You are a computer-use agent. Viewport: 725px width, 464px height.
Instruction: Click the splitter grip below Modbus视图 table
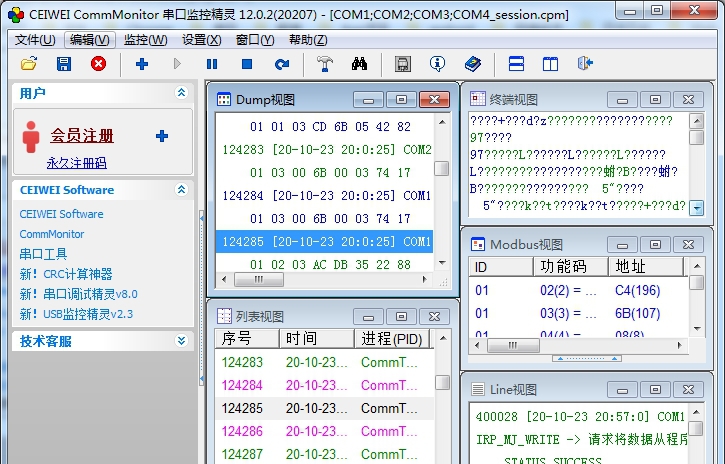coord(587,359)
